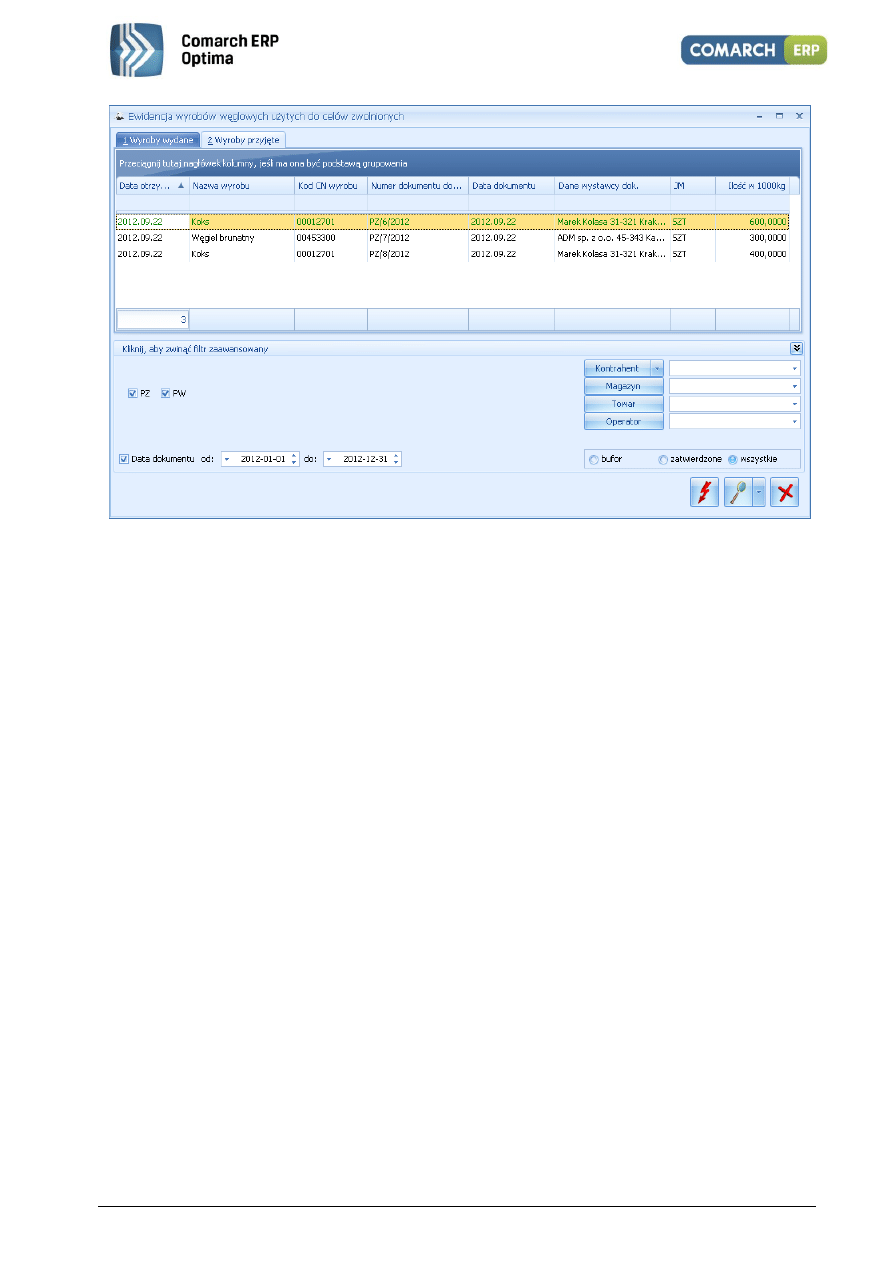Click sort arrow on Data otrzymania column

pyautogui.click(x=181, y=186)
